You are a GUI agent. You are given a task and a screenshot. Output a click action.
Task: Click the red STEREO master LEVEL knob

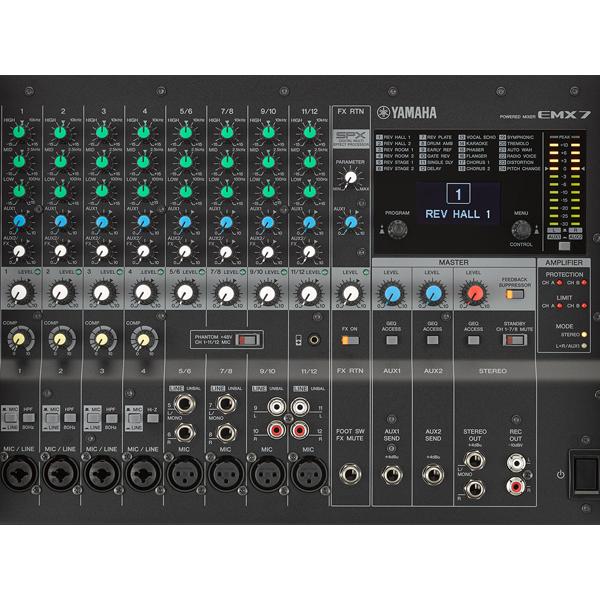[x=475, y=293]
